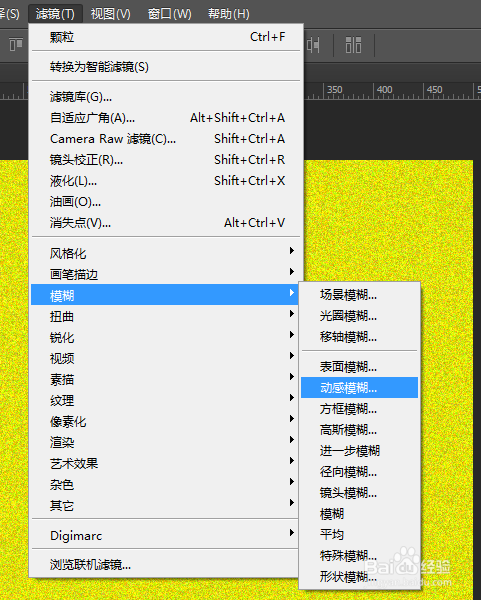The width and height of the screenshot is (481, 600).
Task: Expand the highlighted 模糊 submenu
Action: (x=165, y=295)
